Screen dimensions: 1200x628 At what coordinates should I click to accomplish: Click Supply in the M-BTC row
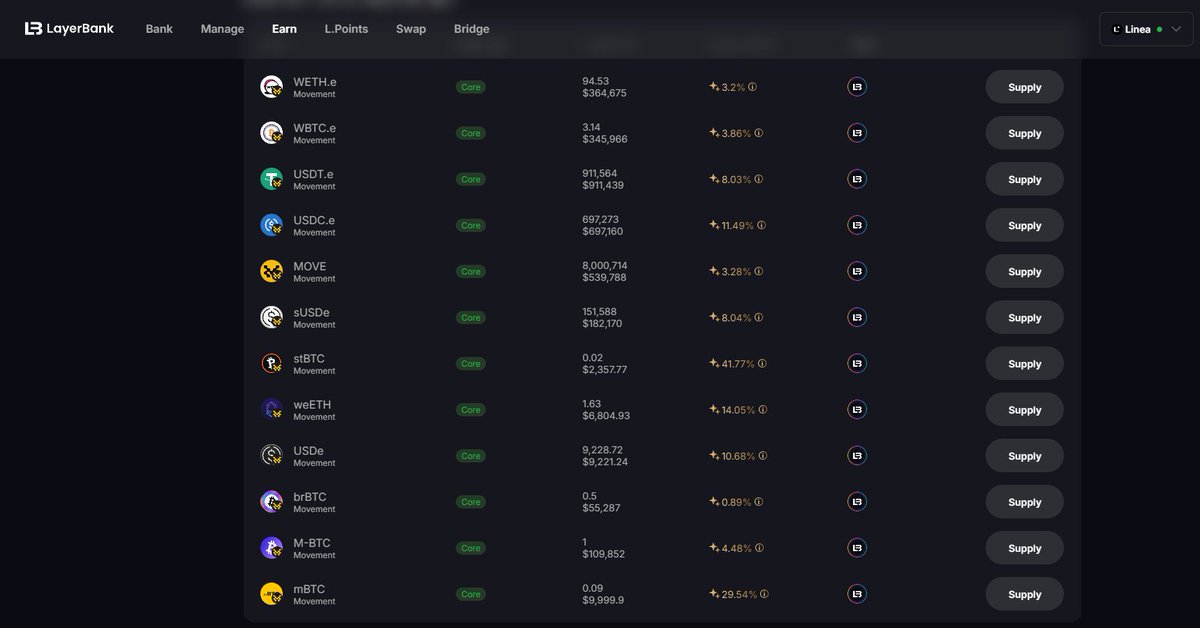[x=1024, y=547]
